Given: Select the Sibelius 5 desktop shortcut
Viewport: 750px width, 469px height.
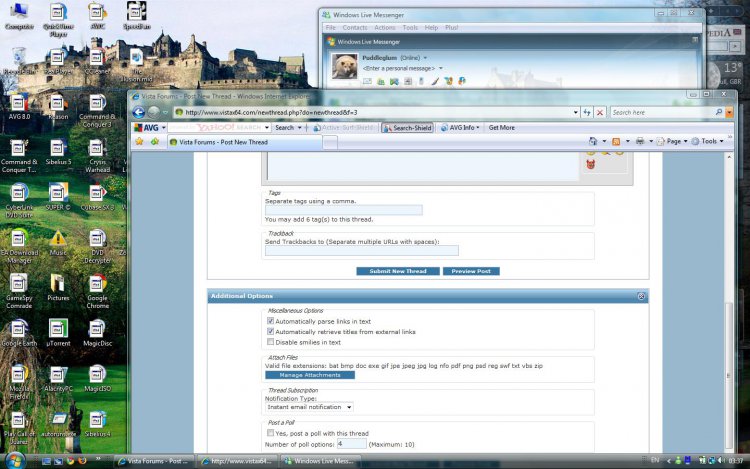Looking at the screenshot, I should click(58, 152).
